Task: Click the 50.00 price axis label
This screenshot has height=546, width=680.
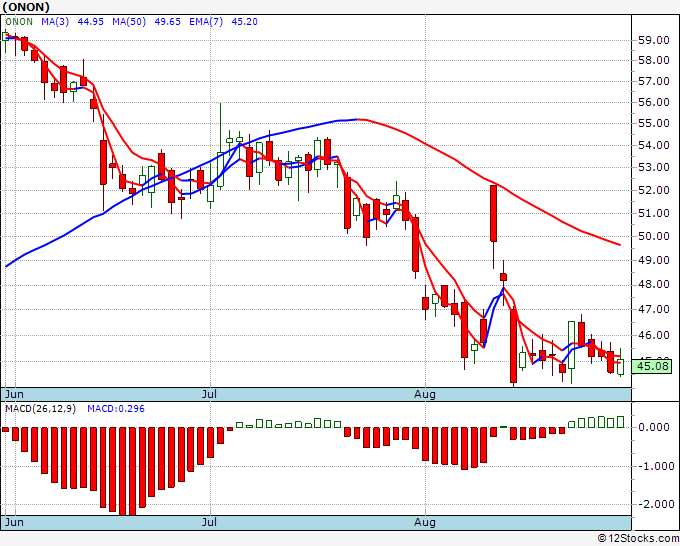Action: click(x=654, y=236)
